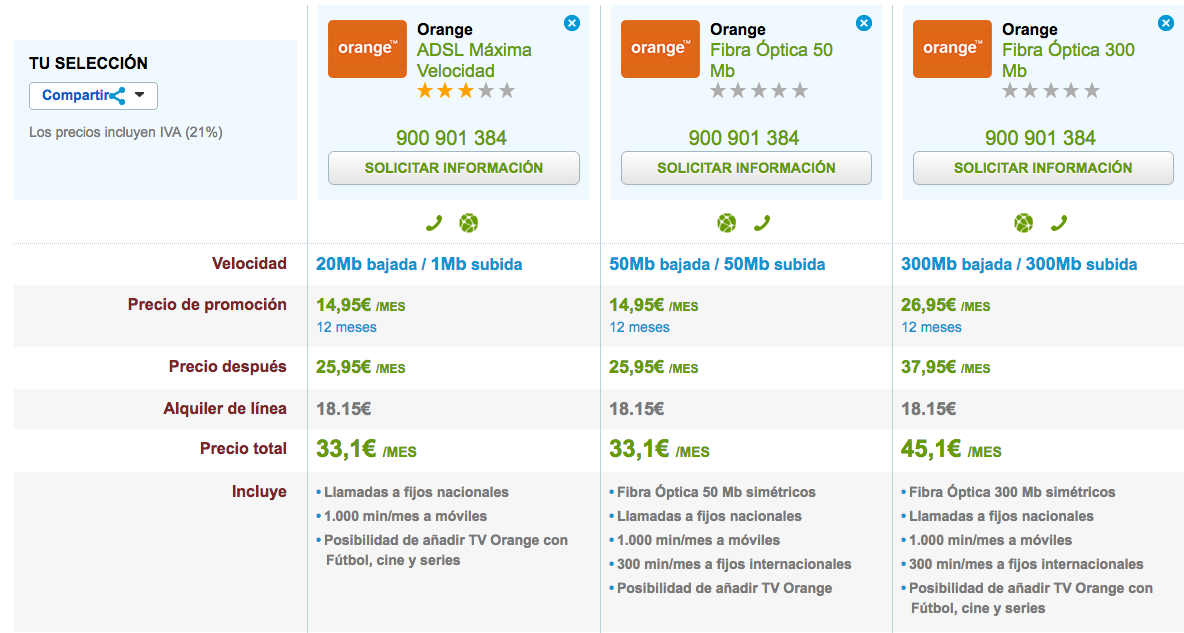Viewport: 1184px width, 633px height.
Task: Request information for Fibra Óptica 300 Mb
Action: pos(1043,168)
